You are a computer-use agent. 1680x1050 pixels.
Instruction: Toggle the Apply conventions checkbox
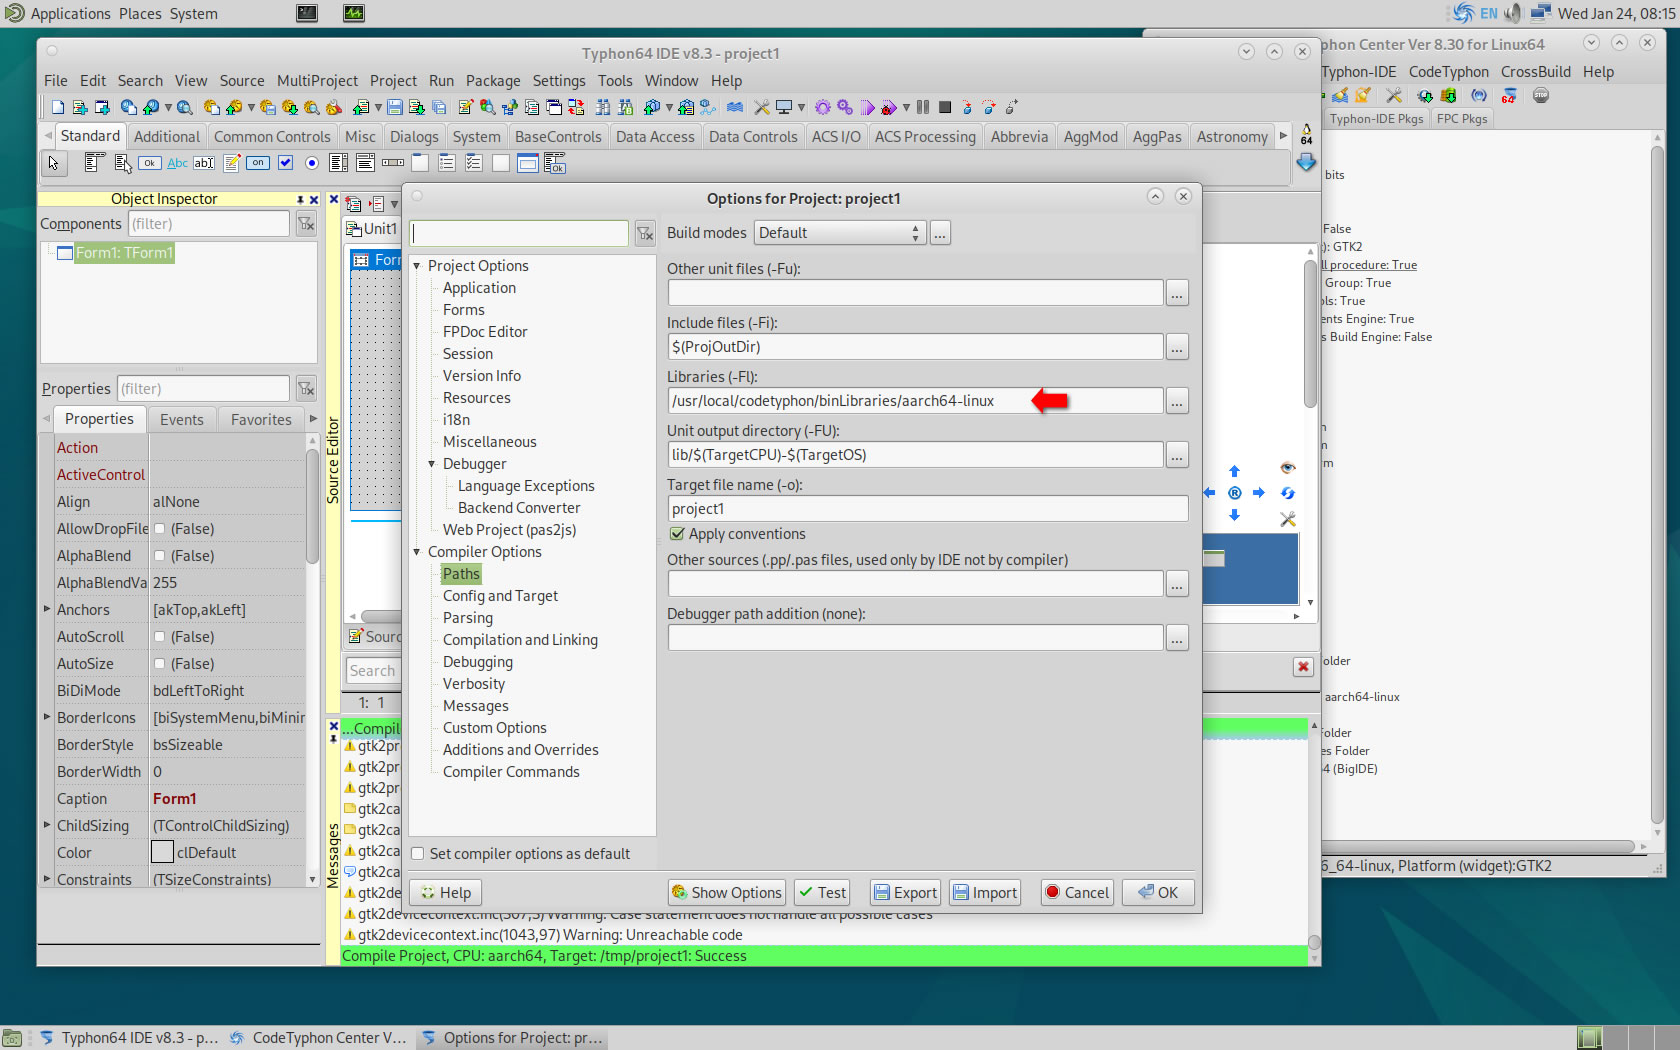(677, 534)
